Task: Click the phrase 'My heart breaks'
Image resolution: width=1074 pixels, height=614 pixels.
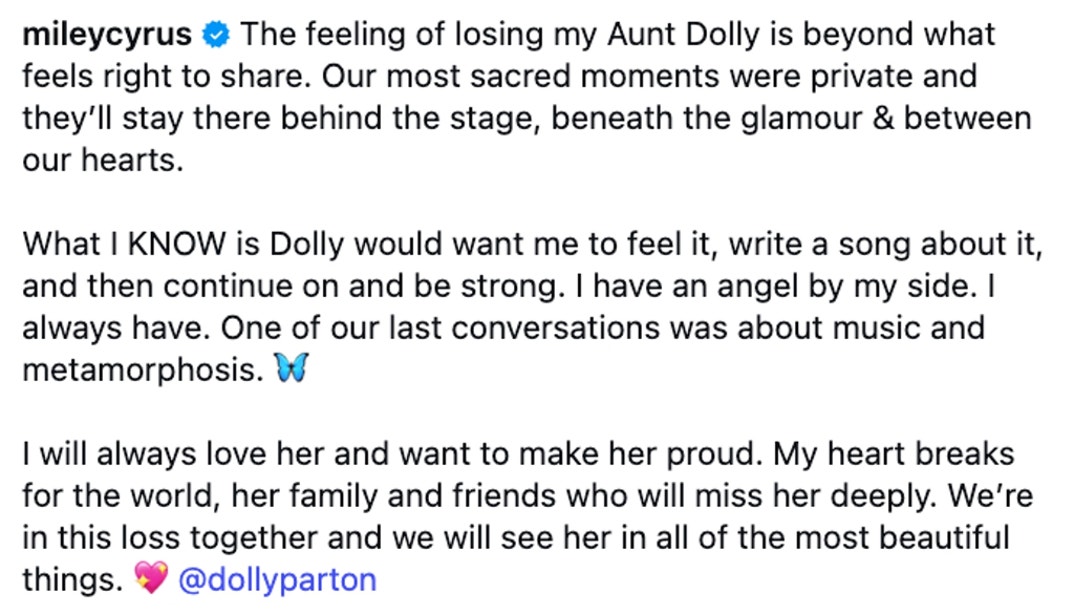Action: click(x=894, y=454)
